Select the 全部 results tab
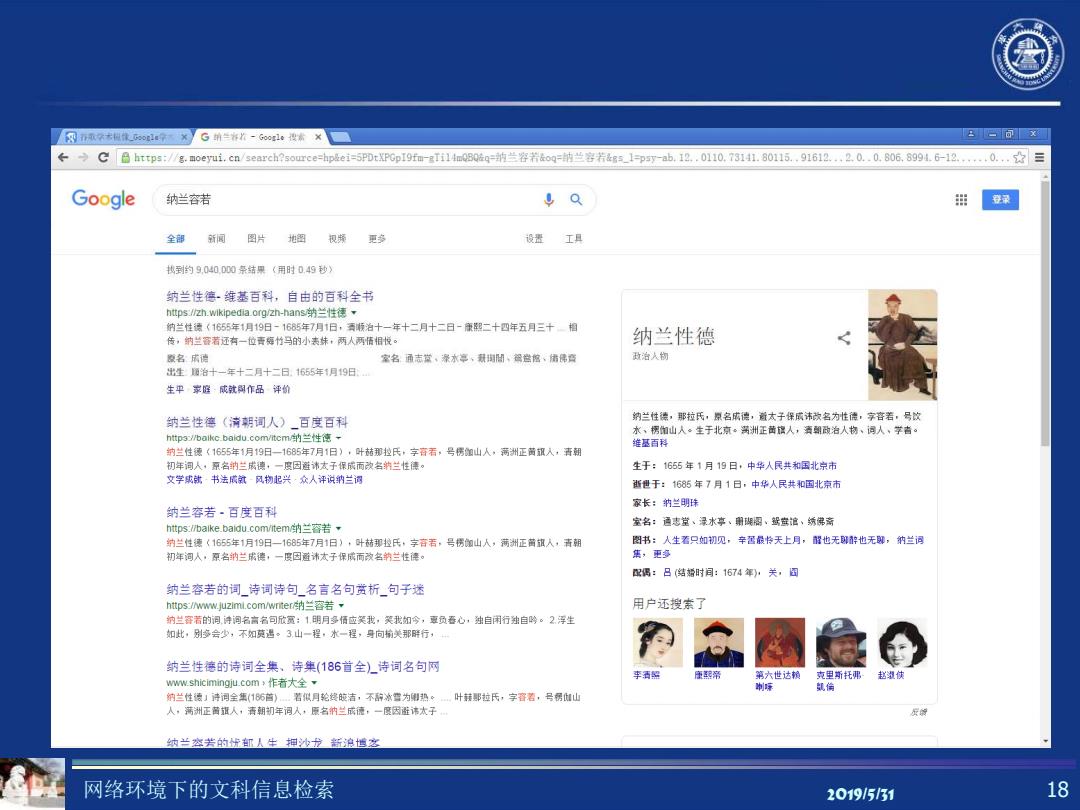 (176, 238)
